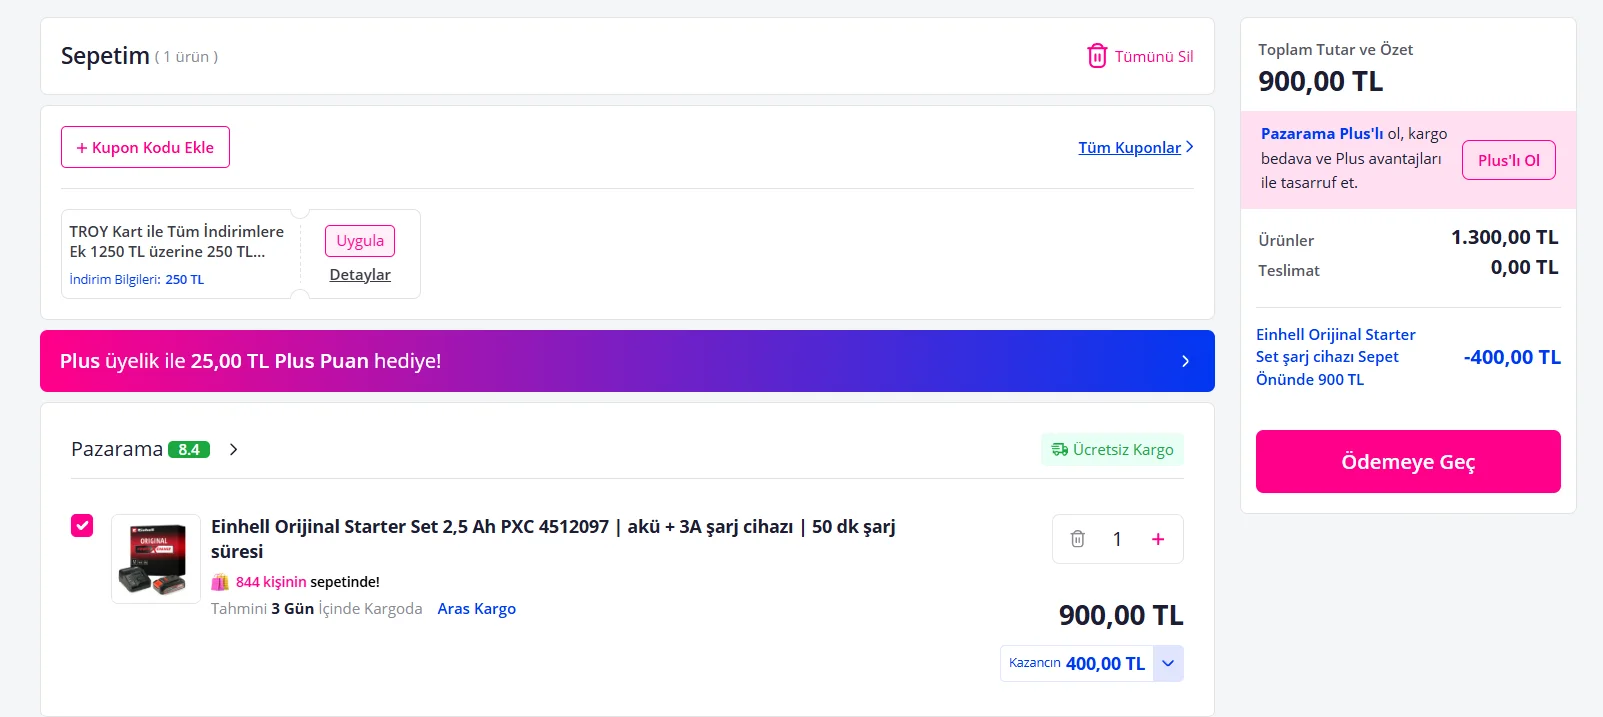The height and width of the screenshot is (717, 1603).
Task: Open the Plus üyelik banner arrow
Action: (x=1185, y=361)
